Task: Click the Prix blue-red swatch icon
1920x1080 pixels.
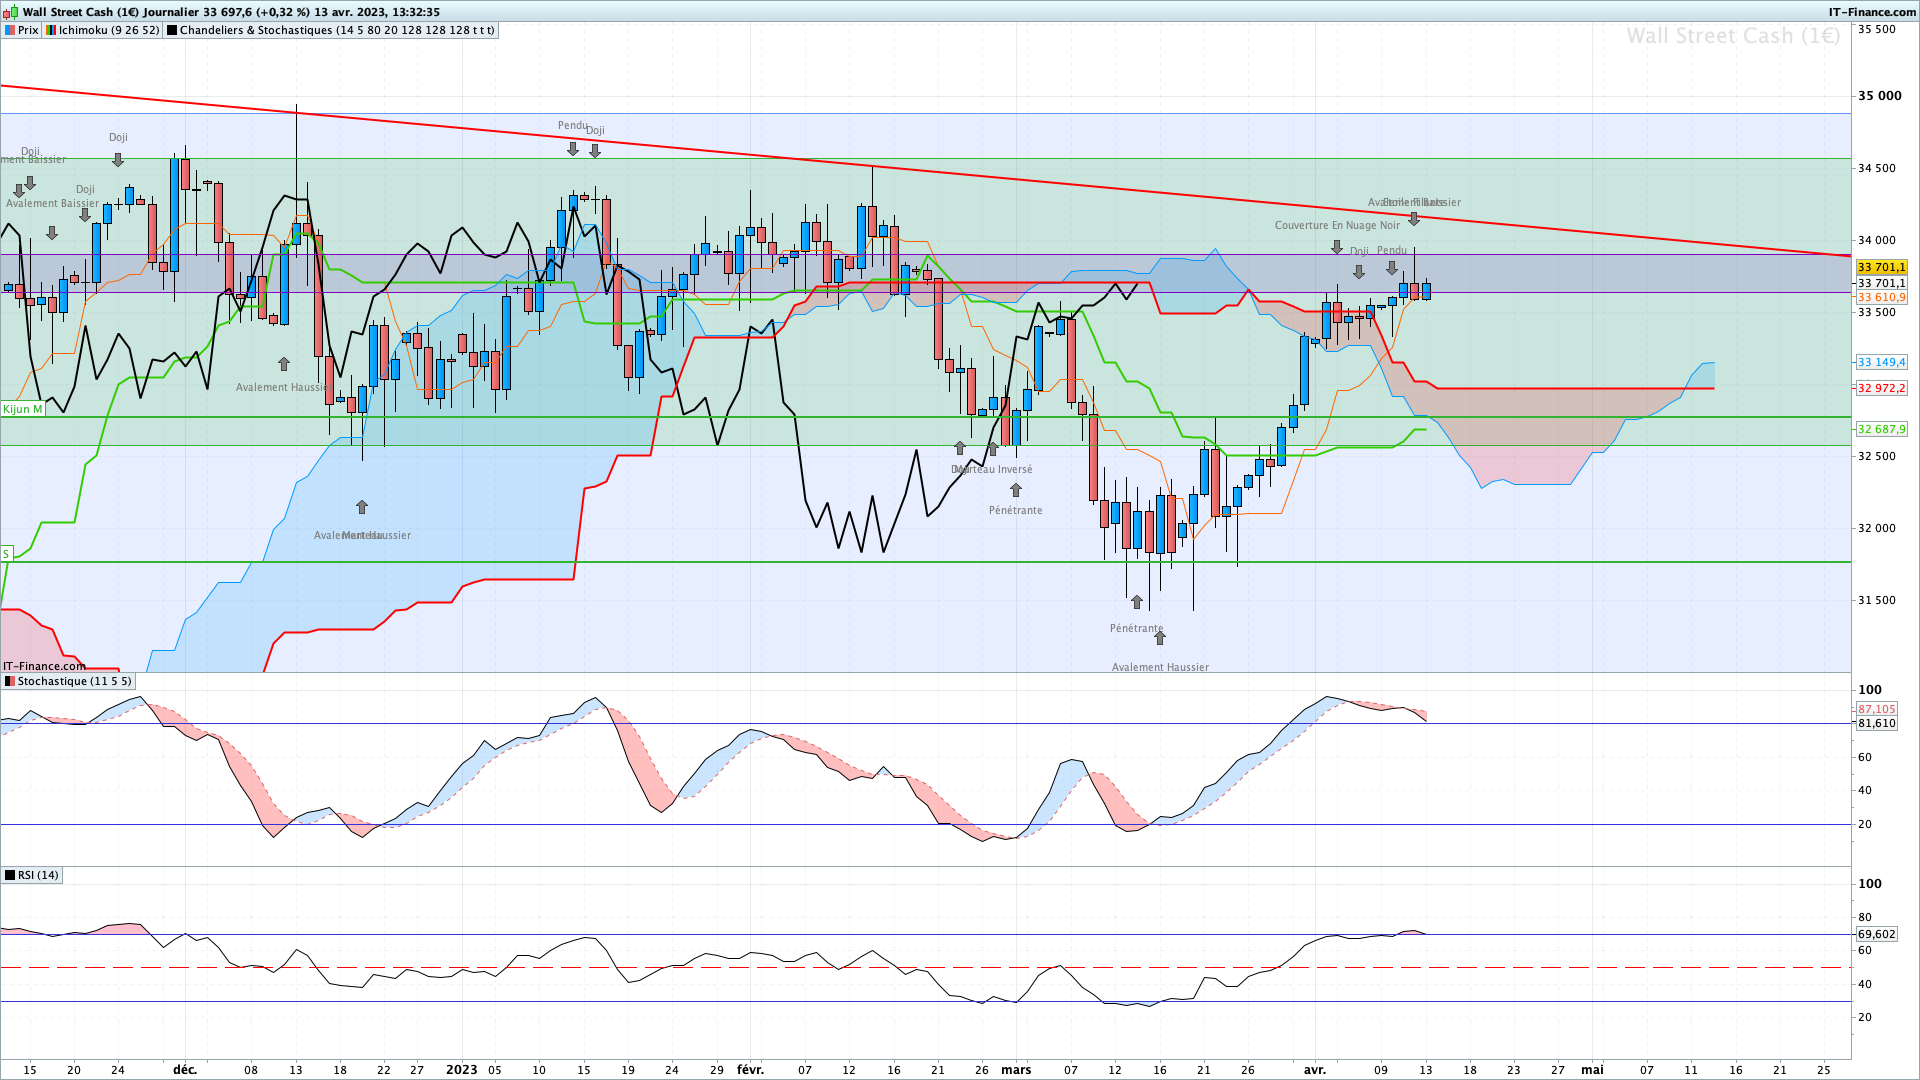Action: click(x=10, y=30)
